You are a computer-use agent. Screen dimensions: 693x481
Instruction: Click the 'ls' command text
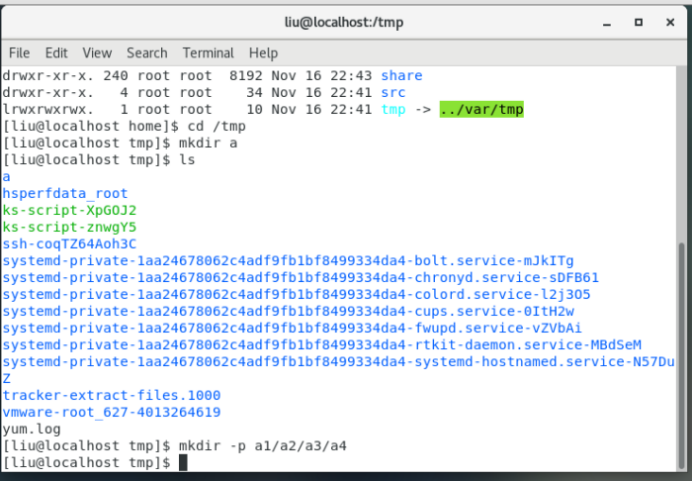(x=187, y=160)
